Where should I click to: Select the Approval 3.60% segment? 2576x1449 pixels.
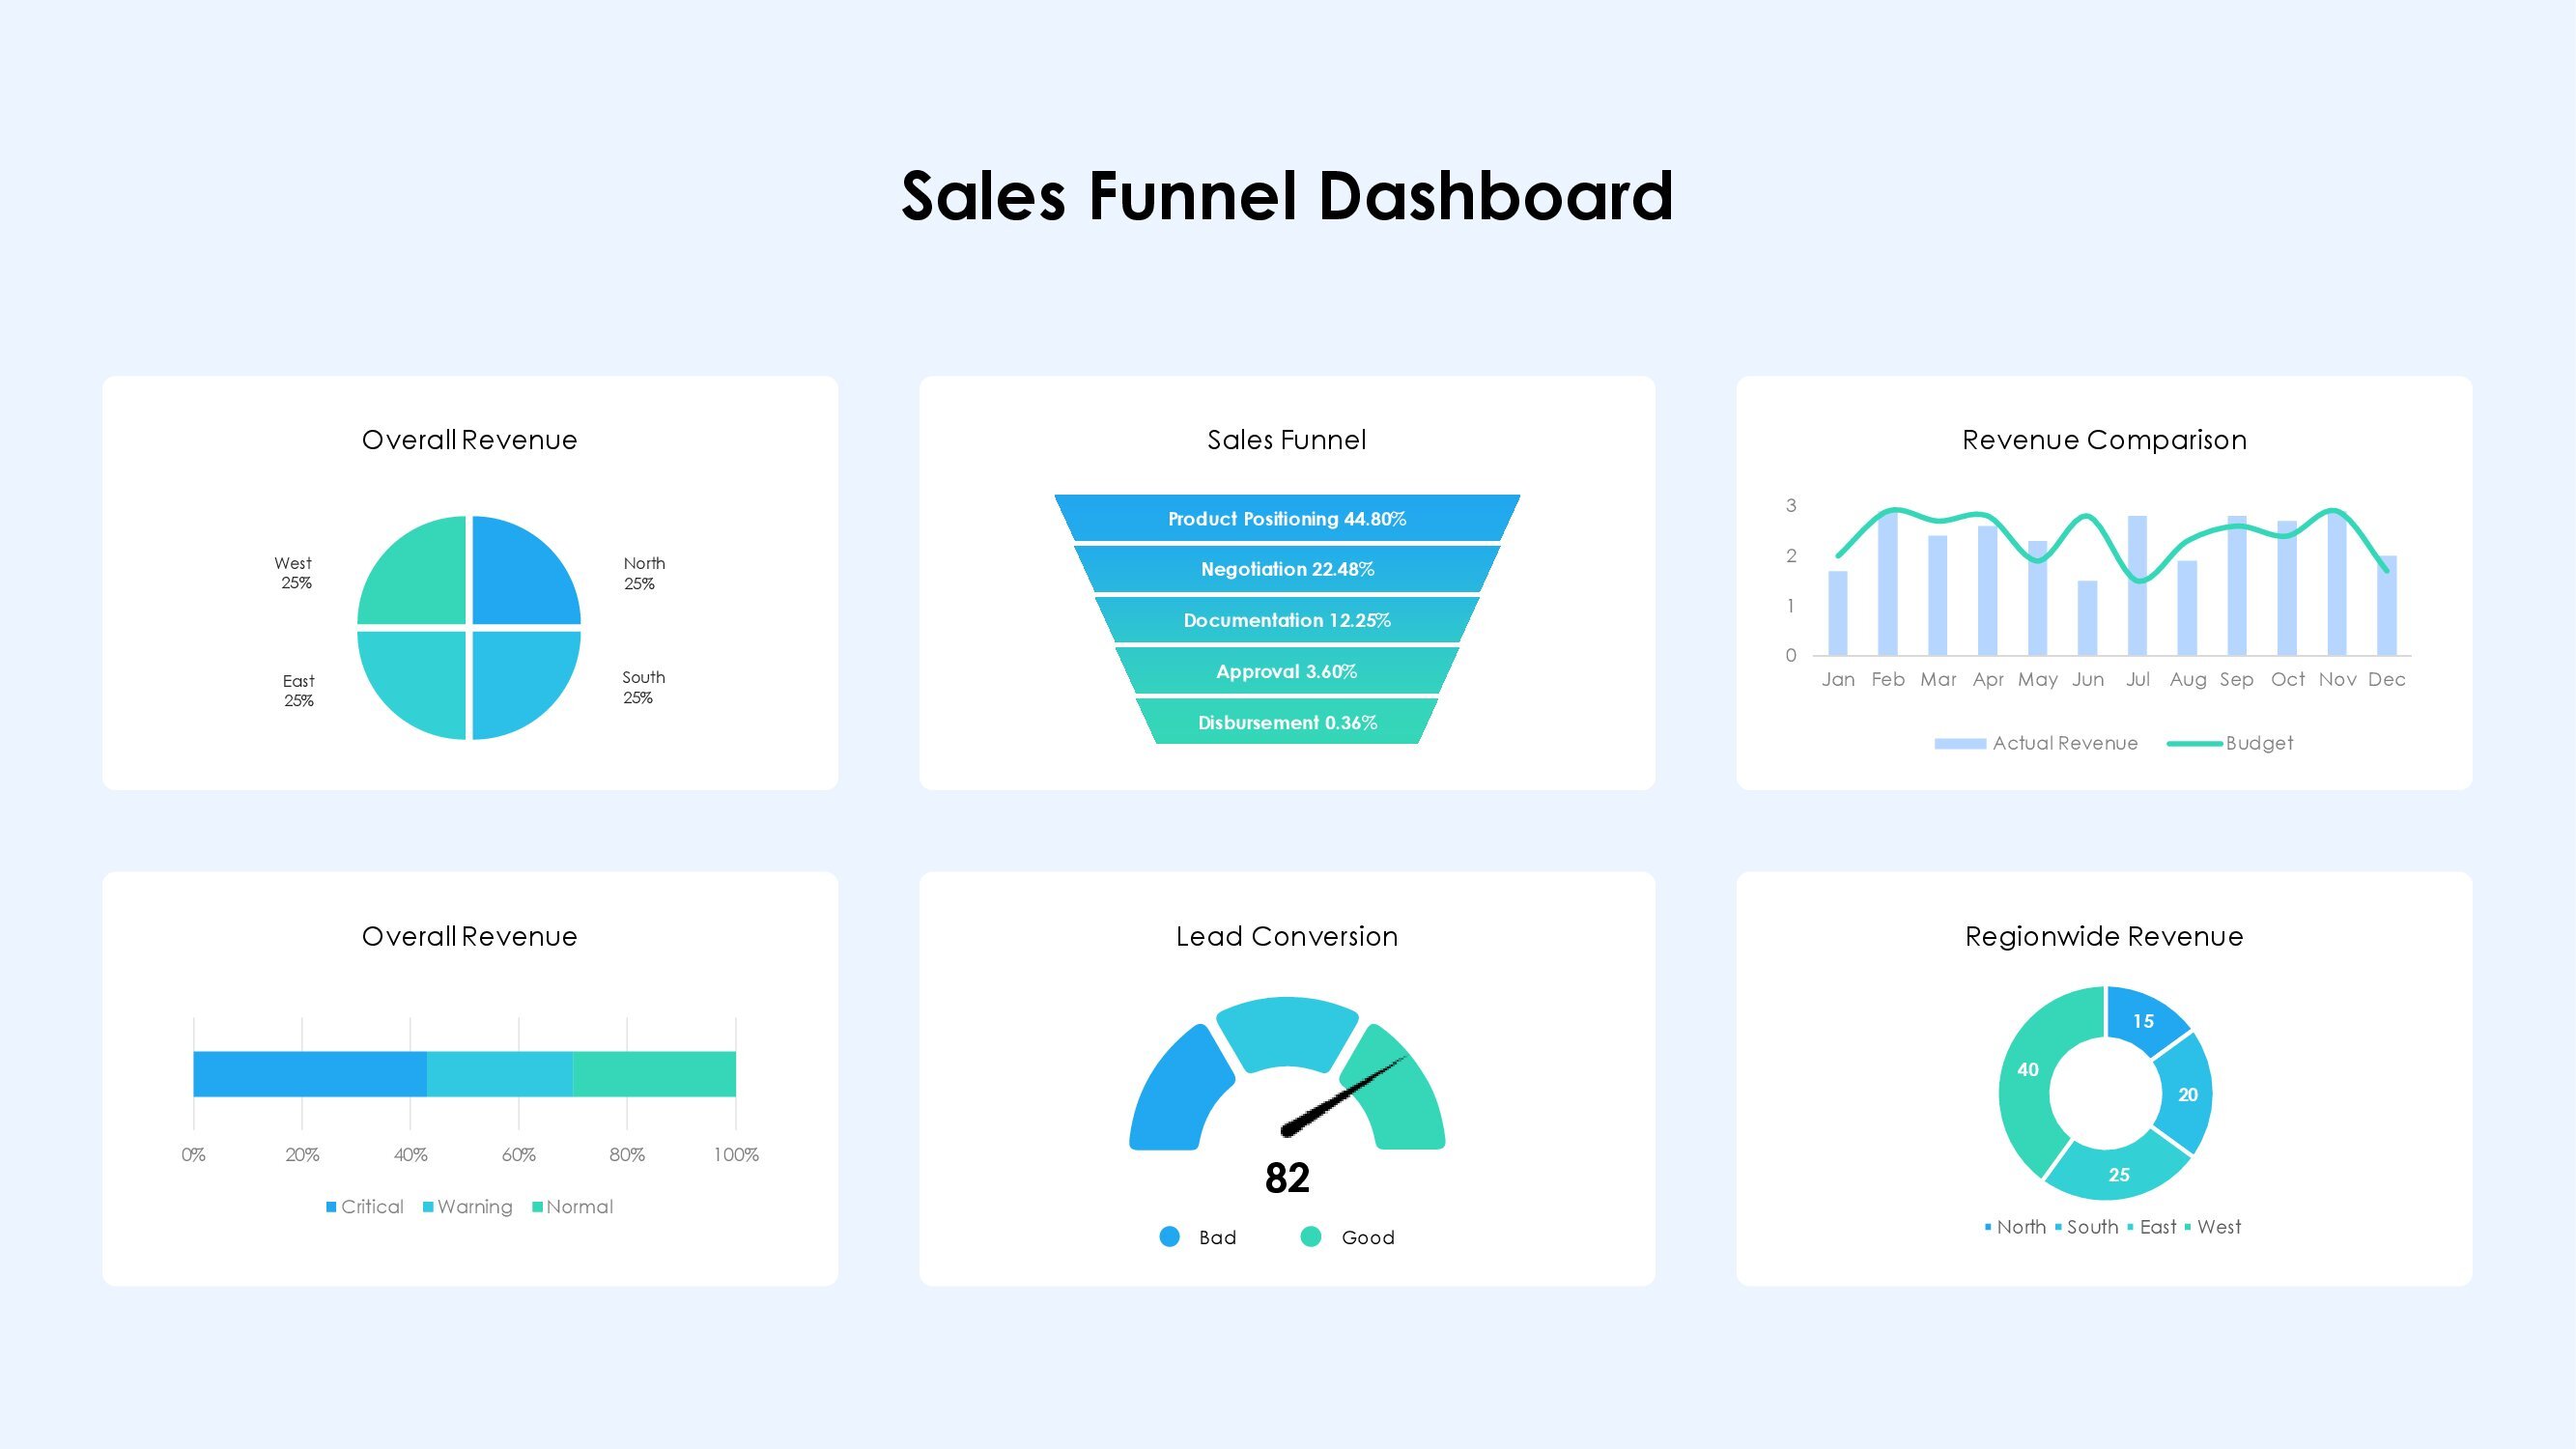pos(1288,671)
